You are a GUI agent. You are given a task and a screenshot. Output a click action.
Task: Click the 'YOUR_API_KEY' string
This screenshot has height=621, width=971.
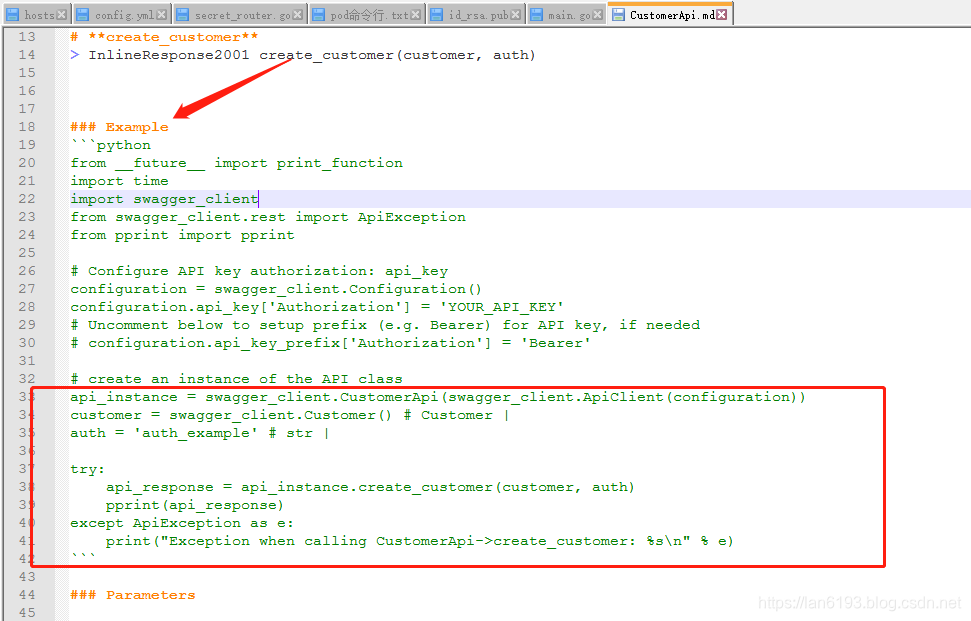coord(502,306)
